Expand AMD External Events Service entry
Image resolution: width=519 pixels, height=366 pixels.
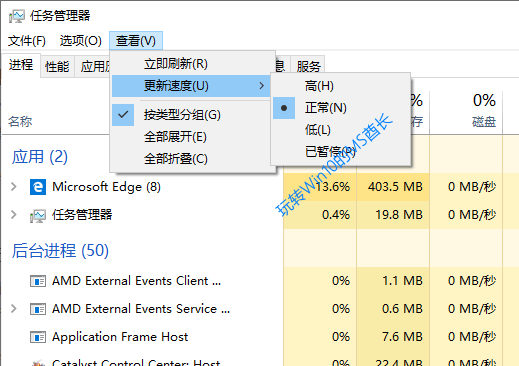click(x=14, y=309)
